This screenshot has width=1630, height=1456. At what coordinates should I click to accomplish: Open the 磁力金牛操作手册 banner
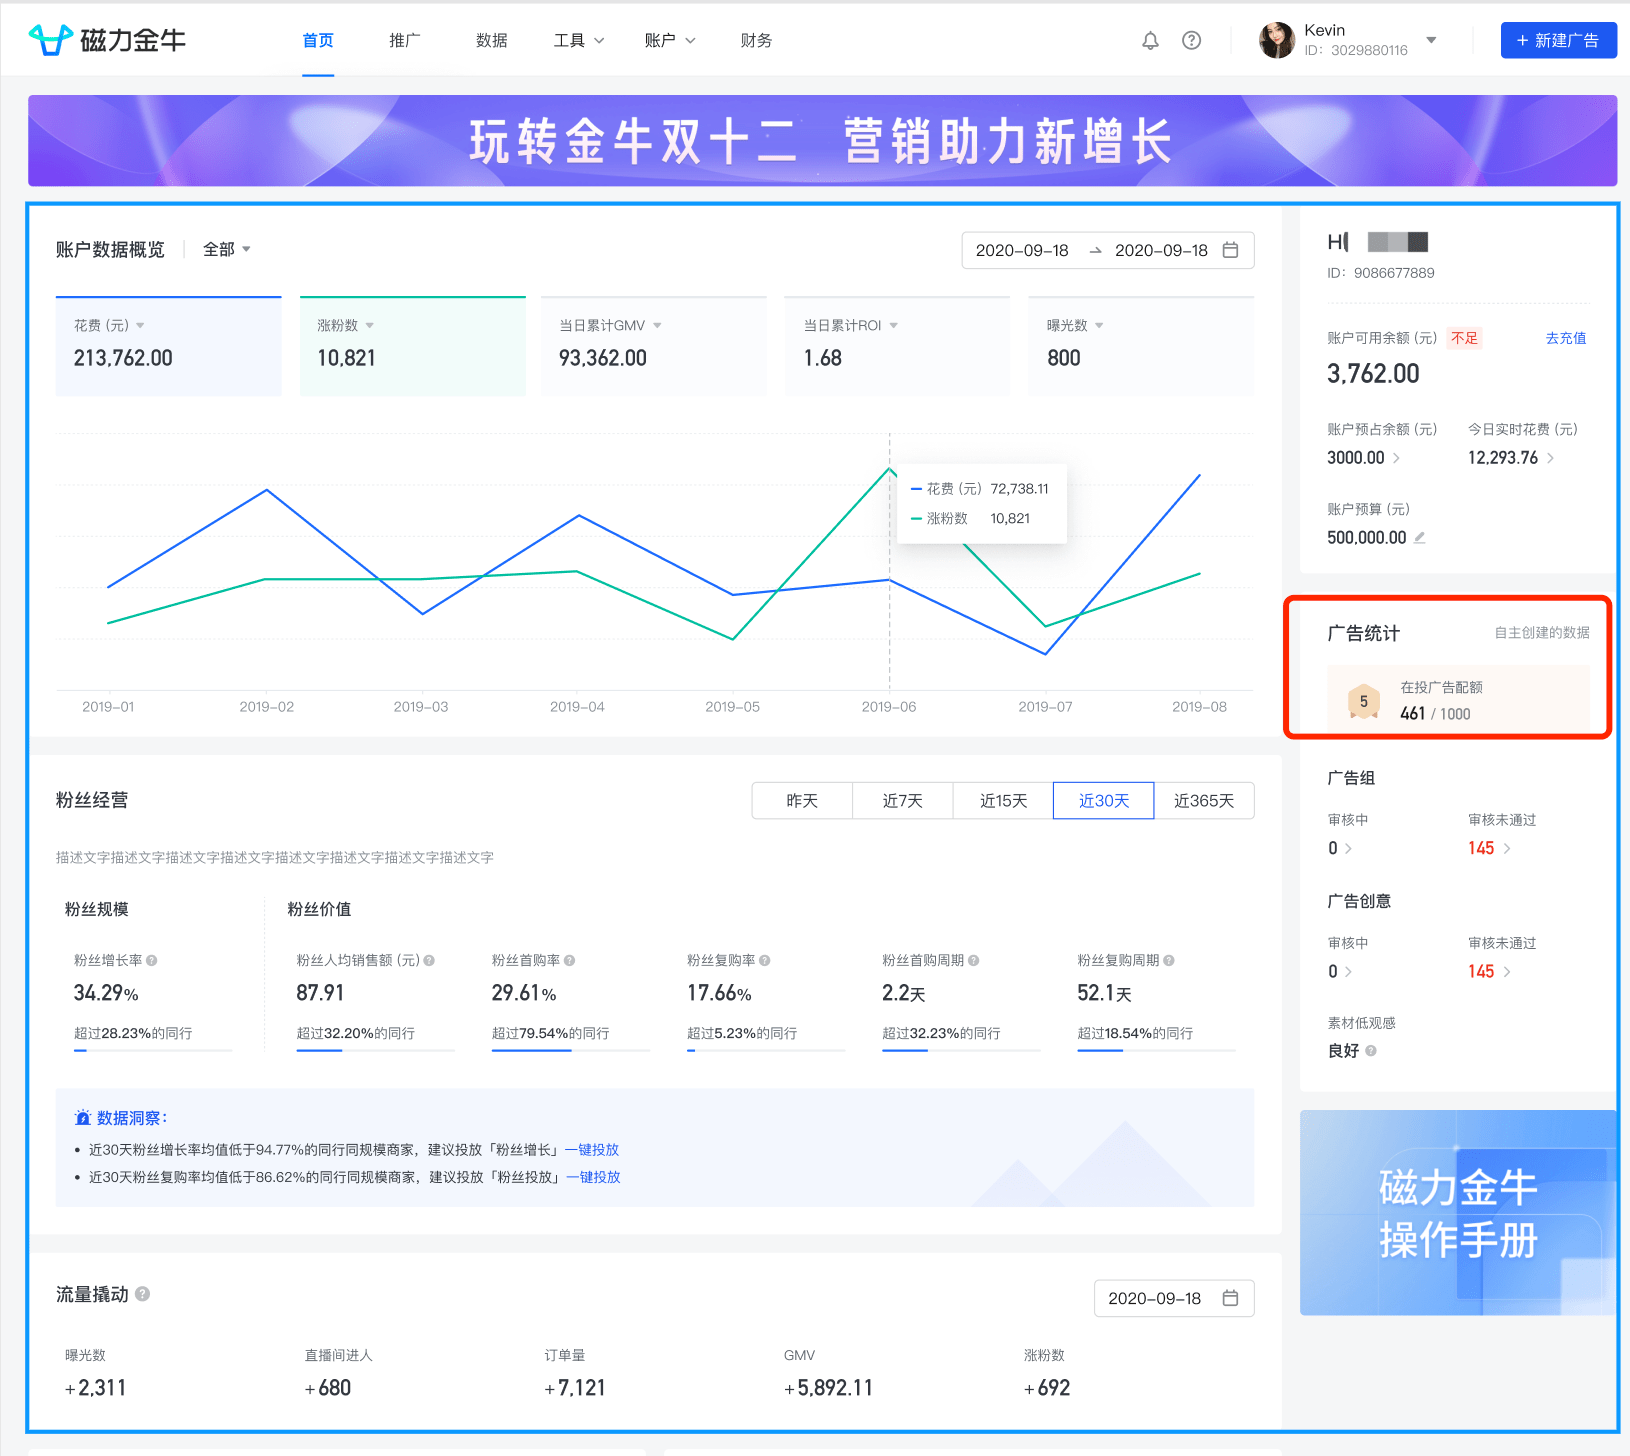click(1458, 1213)
